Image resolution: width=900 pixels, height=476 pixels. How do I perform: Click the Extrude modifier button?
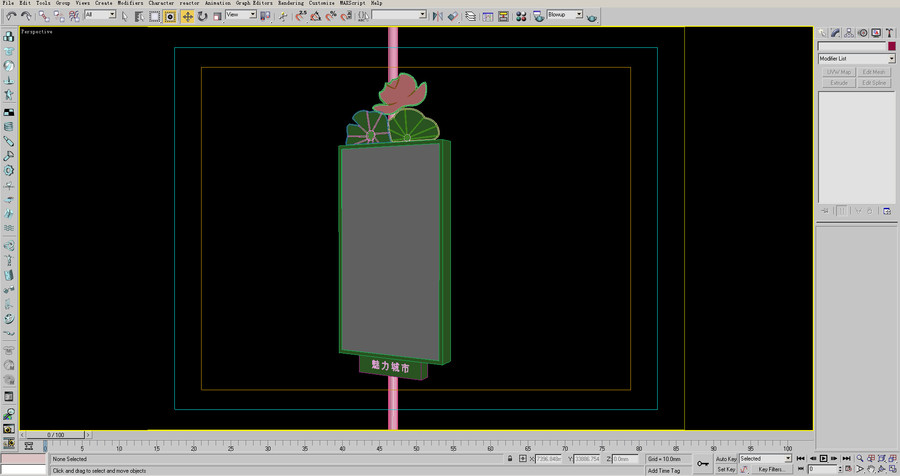pos(839,83)
